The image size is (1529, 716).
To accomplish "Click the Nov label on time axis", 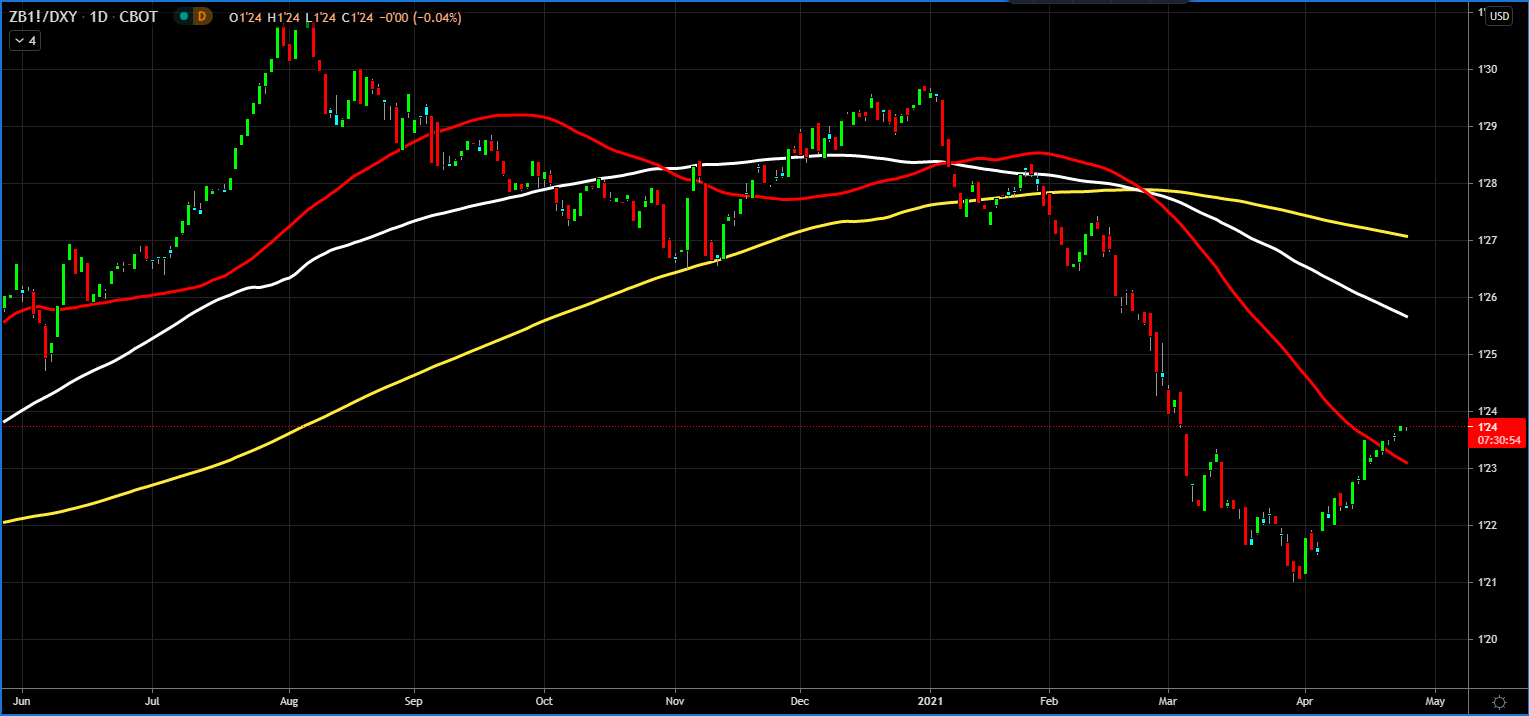I will (675, 701).
